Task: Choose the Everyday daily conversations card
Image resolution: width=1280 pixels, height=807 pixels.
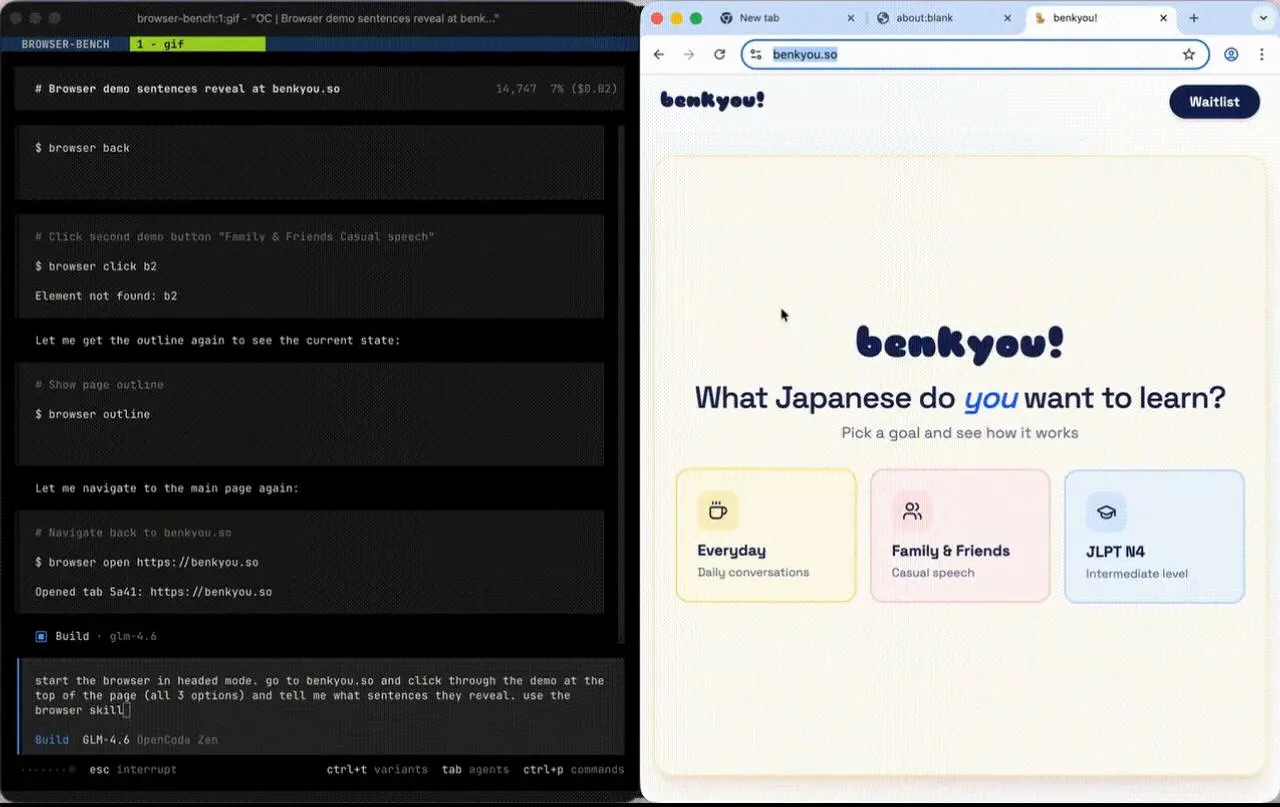Action: coord(766,535)
